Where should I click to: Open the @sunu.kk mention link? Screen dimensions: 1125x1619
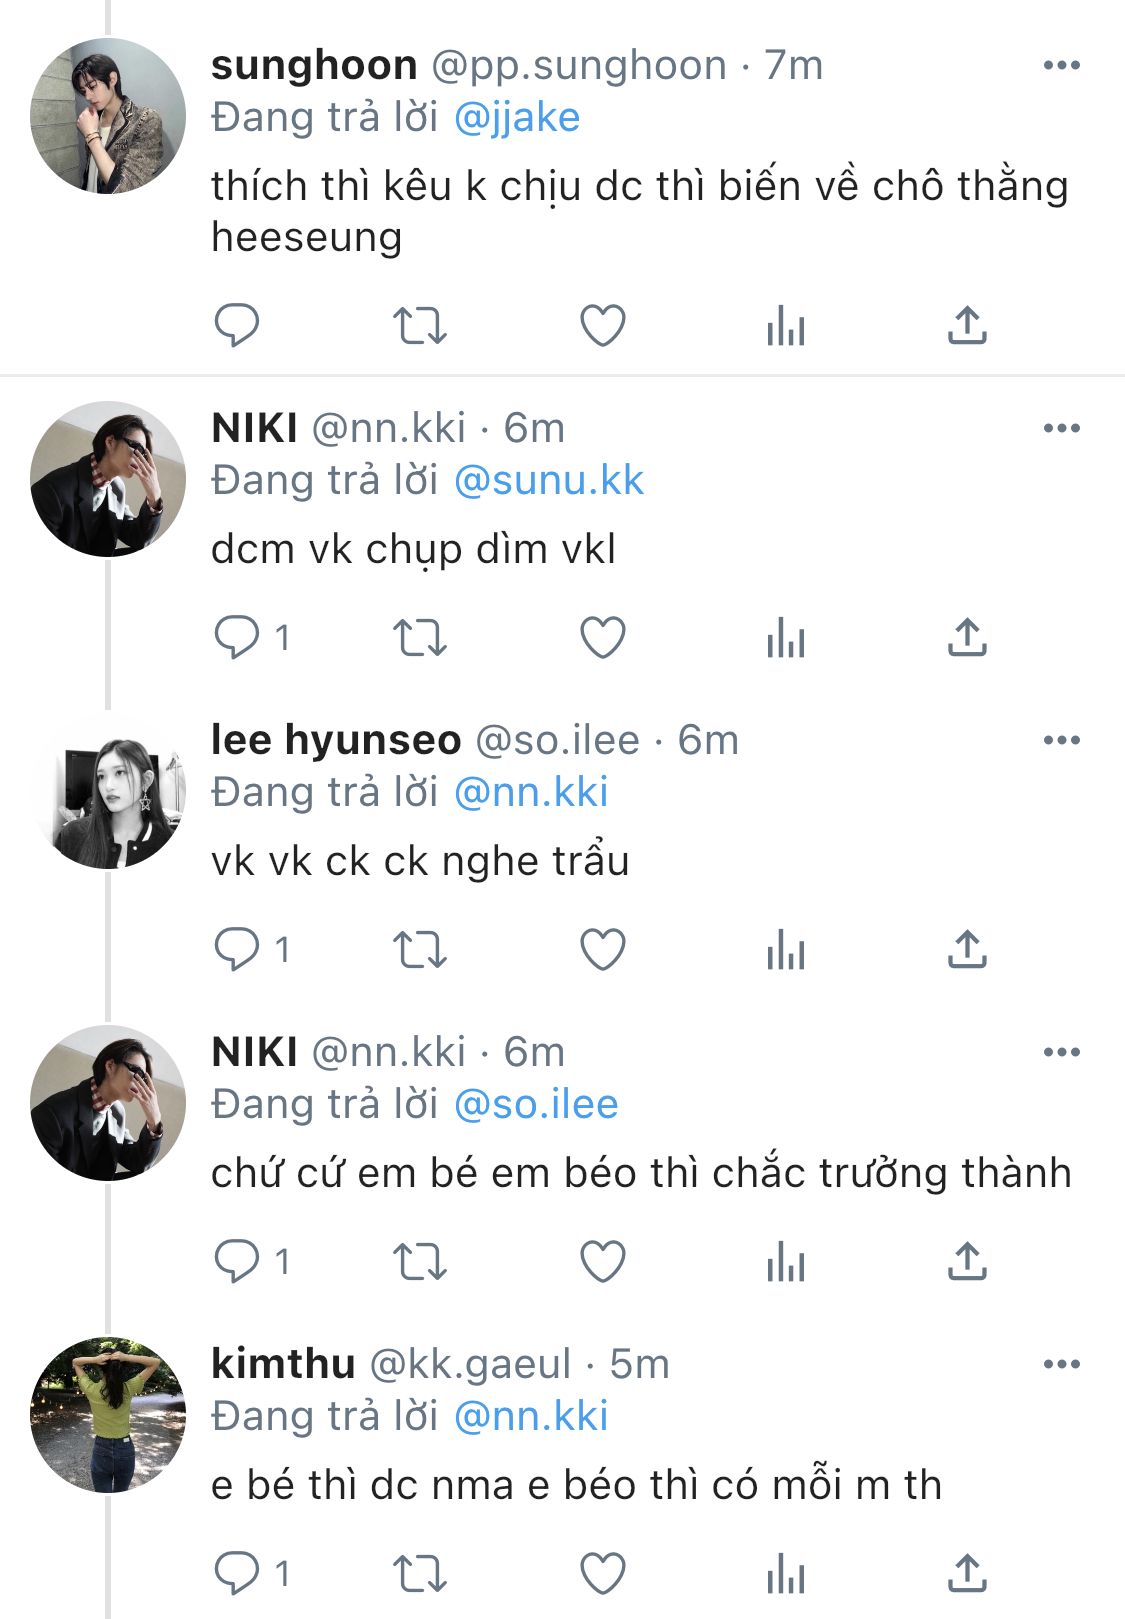click(x=549, y=481)
